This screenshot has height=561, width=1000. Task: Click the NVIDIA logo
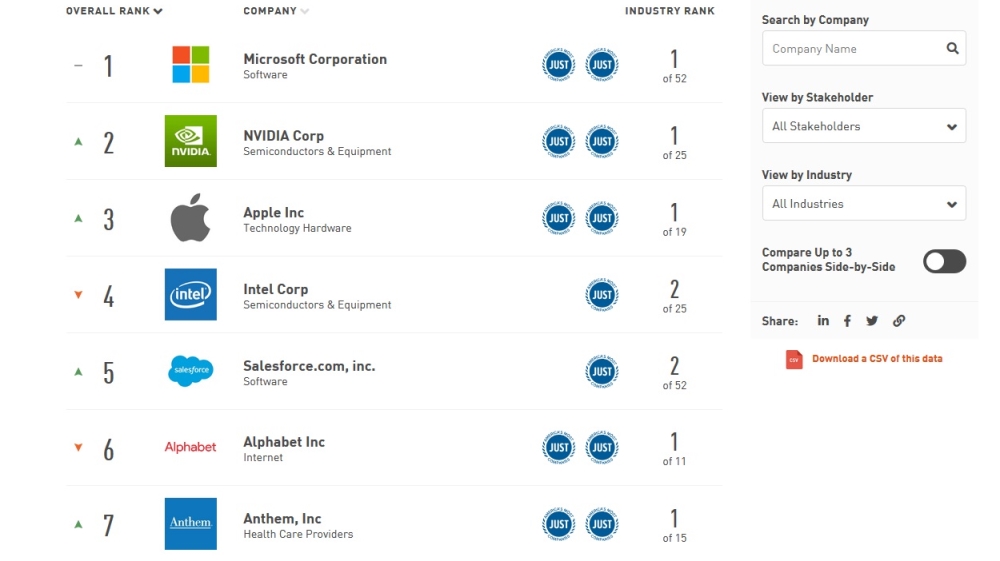190,141
